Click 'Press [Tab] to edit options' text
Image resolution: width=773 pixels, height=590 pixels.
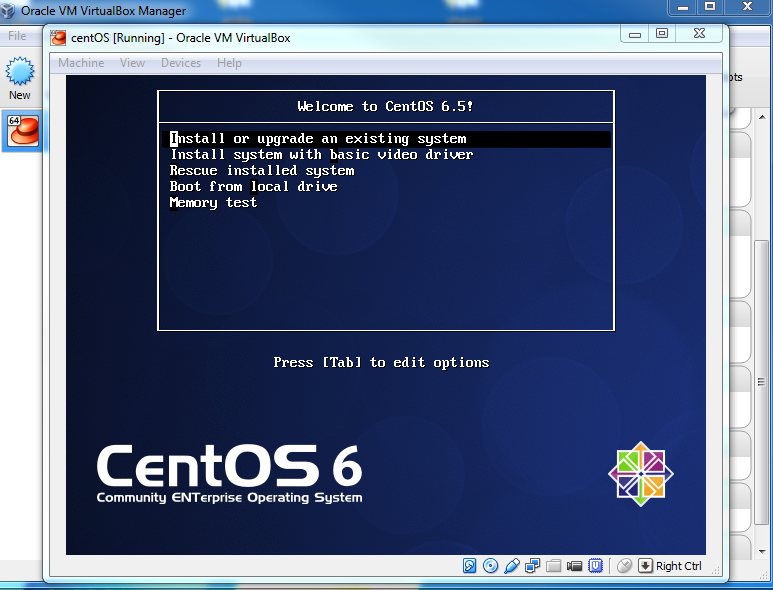(381, 362)
